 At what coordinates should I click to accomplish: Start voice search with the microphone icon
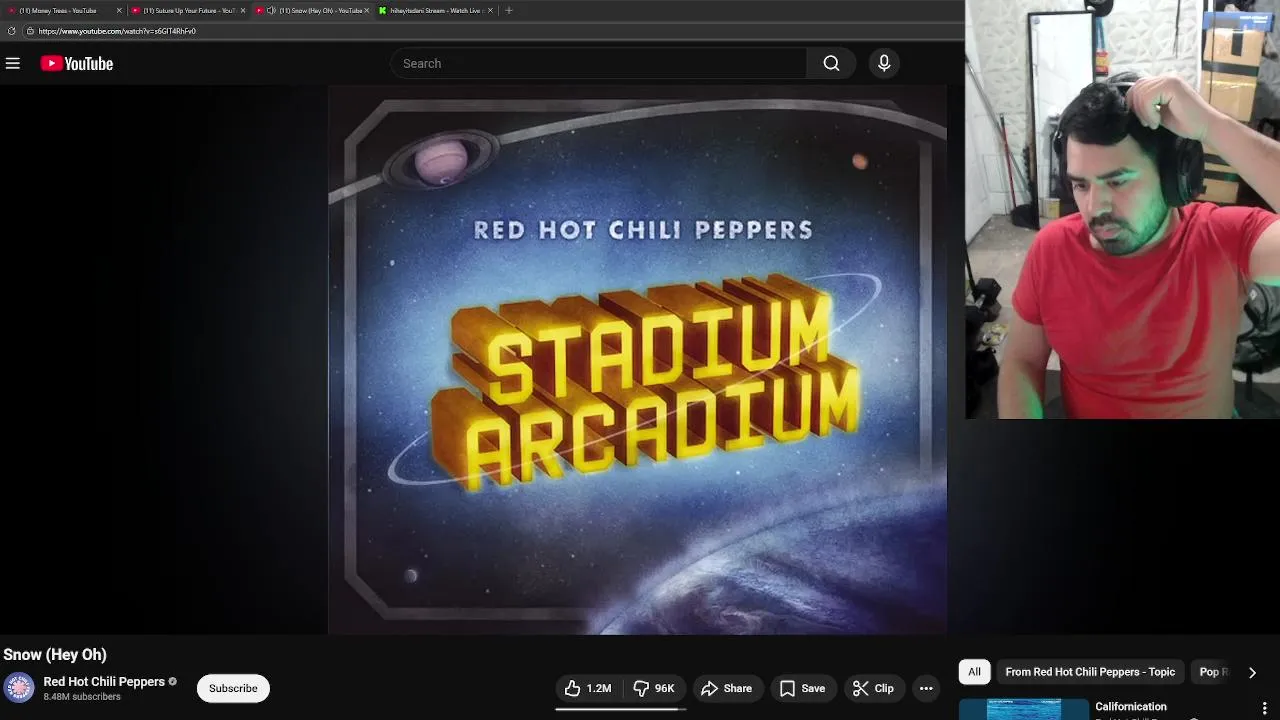point(884,63)
